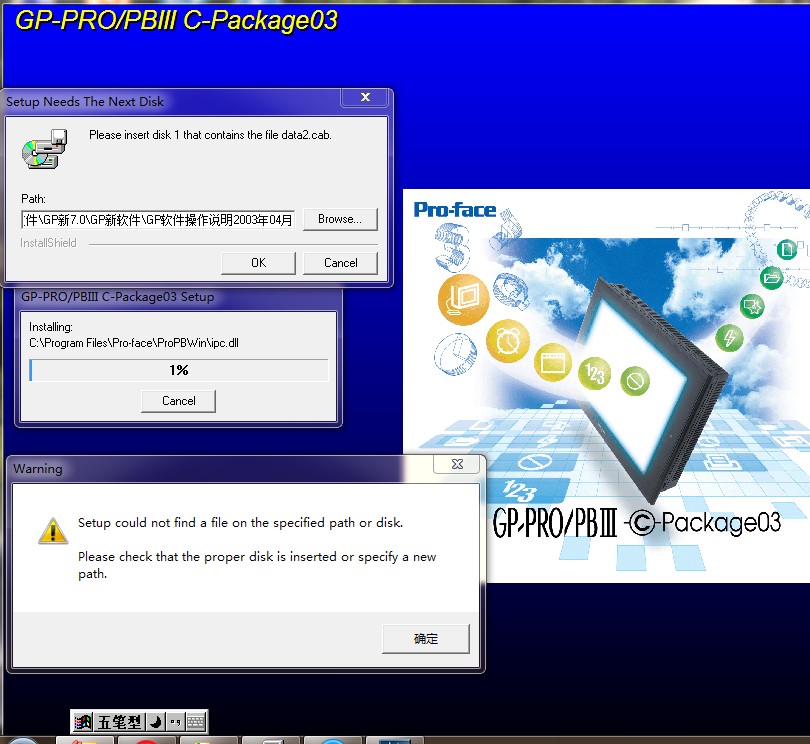The image size is (810, 744).
Task: Click Cancel in the next disk dialog
Action: (x=340, y=263)
